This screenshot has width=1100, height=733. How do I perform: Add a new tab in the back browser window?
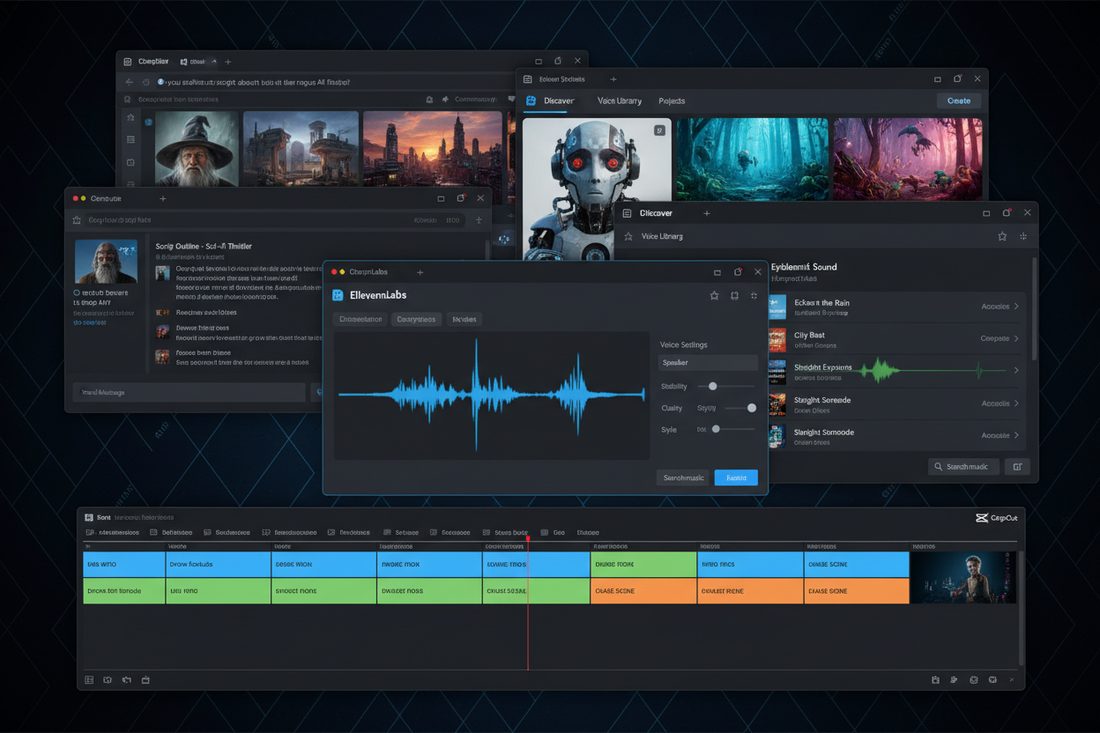pos(228,62)
